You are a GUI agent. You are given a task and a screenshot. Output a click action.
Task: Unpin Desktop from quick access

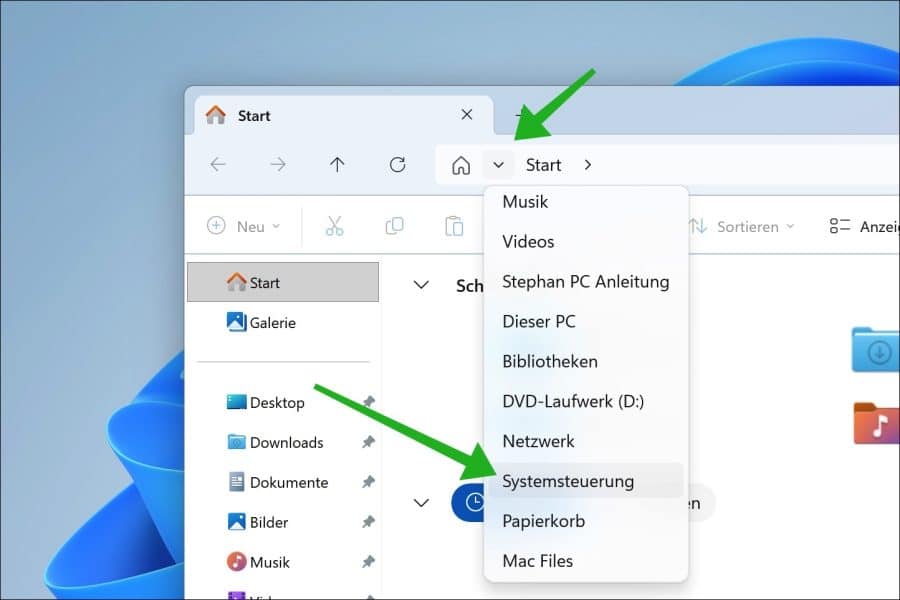coord(368,402)
